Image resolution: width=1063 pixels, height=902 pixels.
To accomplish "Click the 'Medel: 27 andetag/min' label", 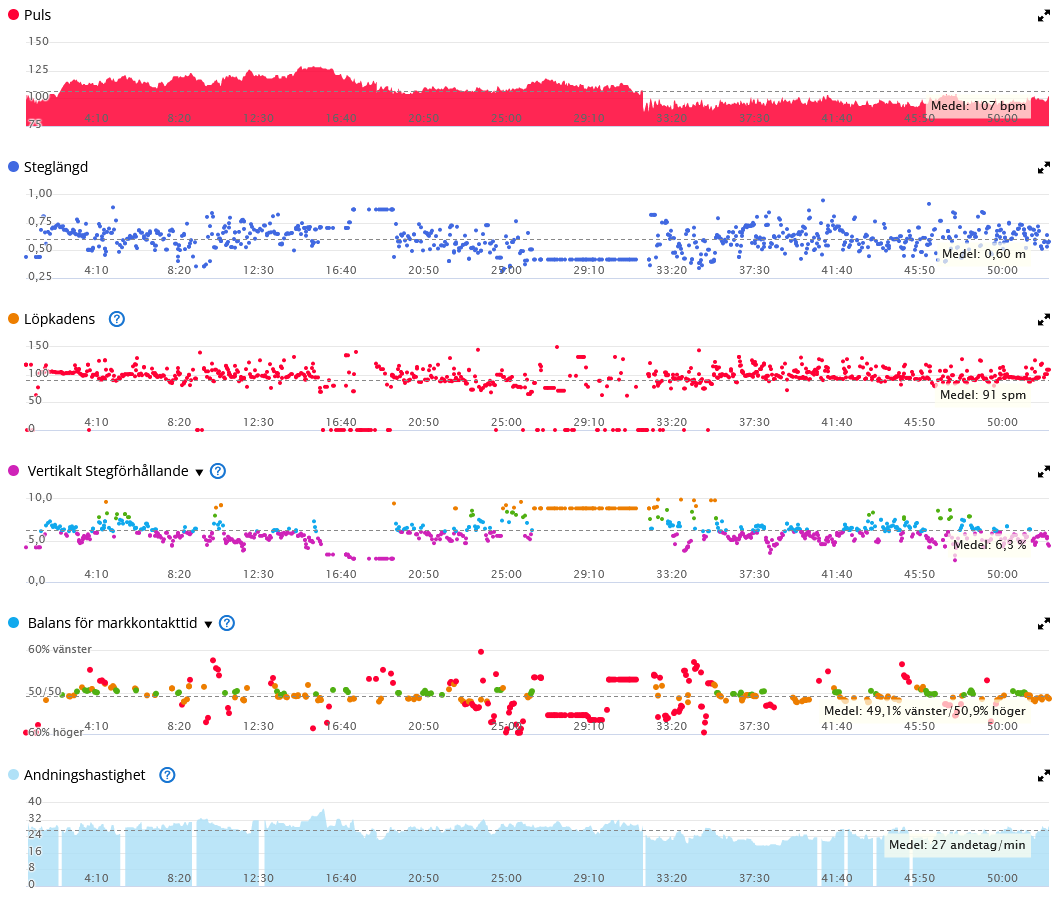I will coord(957,844).
